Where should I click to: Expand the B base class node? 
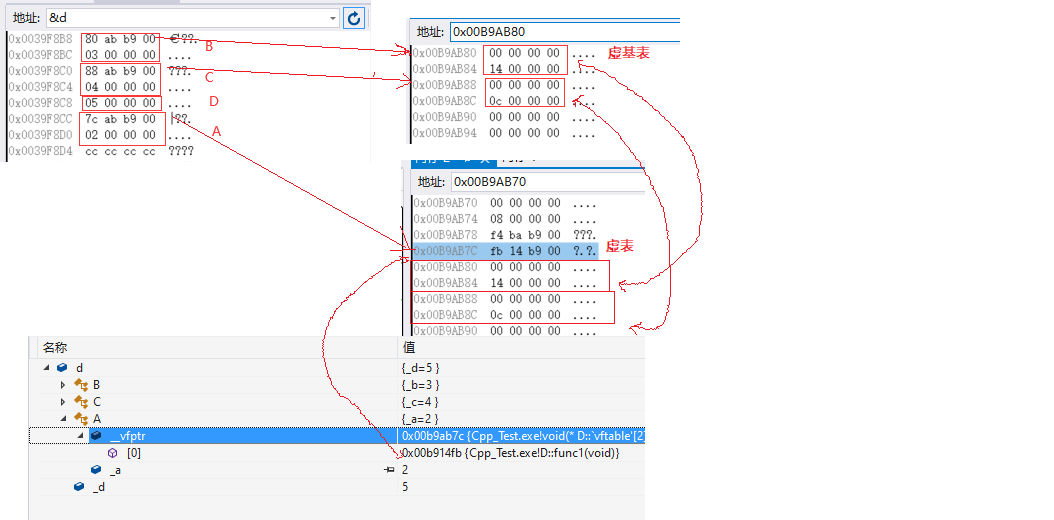[63, 385]
